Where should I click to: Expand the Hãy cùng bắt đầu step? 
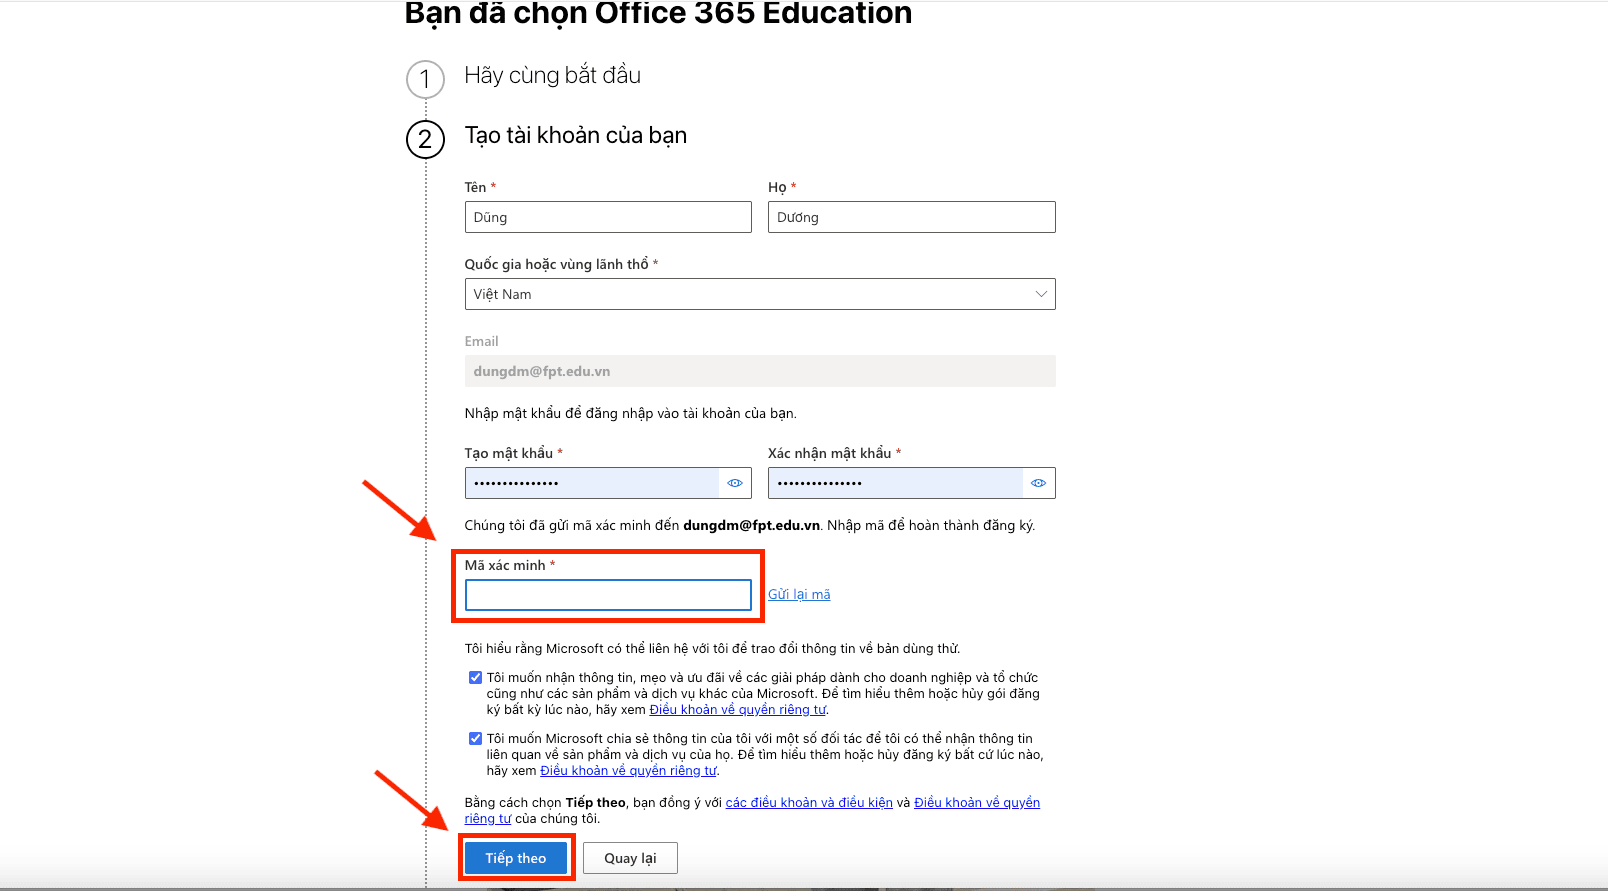(x=552, y=76)
